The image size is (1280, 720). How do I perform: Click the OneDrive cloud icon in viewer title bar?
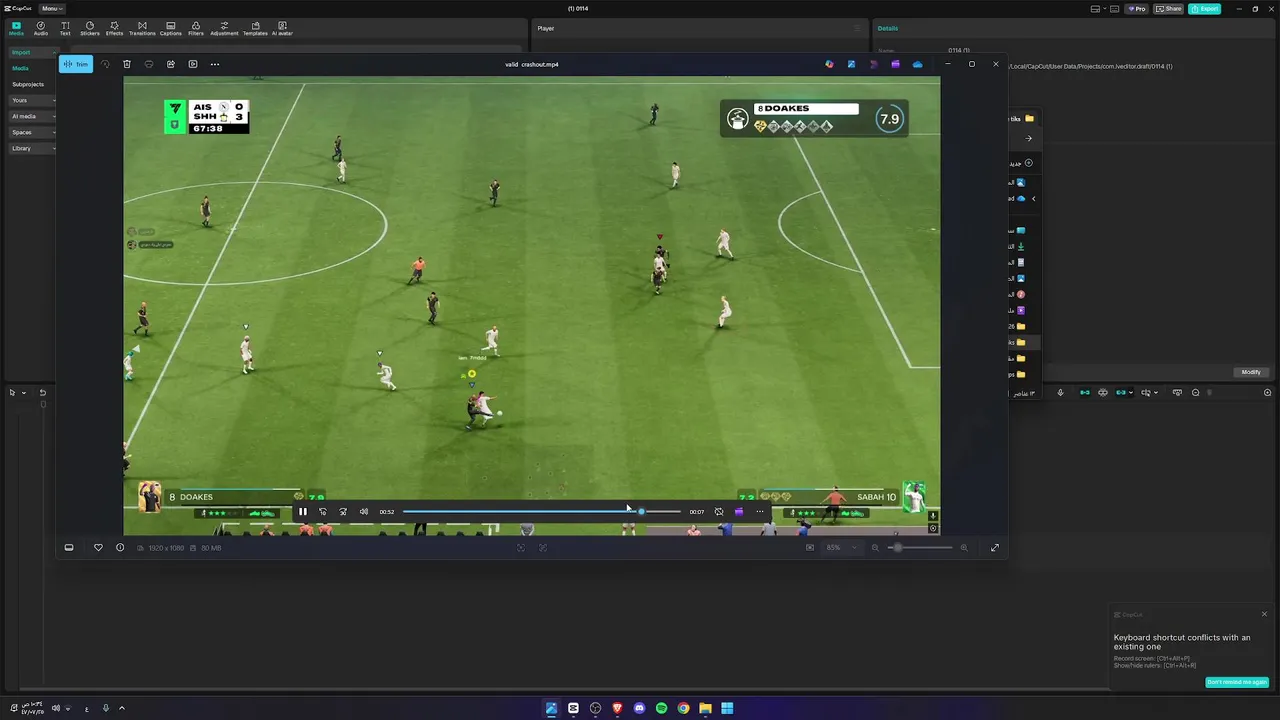click(918, 64)
